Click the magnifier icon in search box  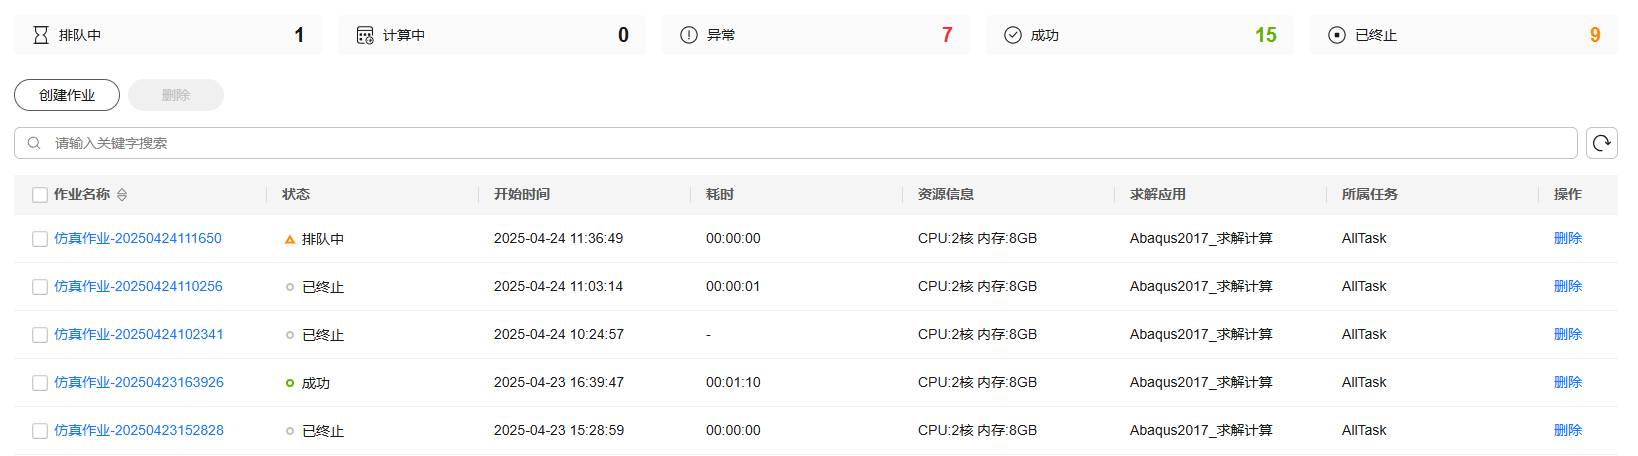pos(34,143)
